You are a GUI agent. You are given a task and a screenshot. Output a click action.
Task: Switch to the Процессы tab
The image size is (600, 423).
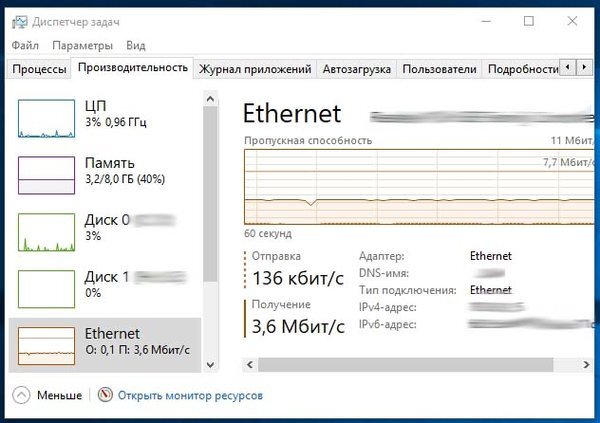39,69
